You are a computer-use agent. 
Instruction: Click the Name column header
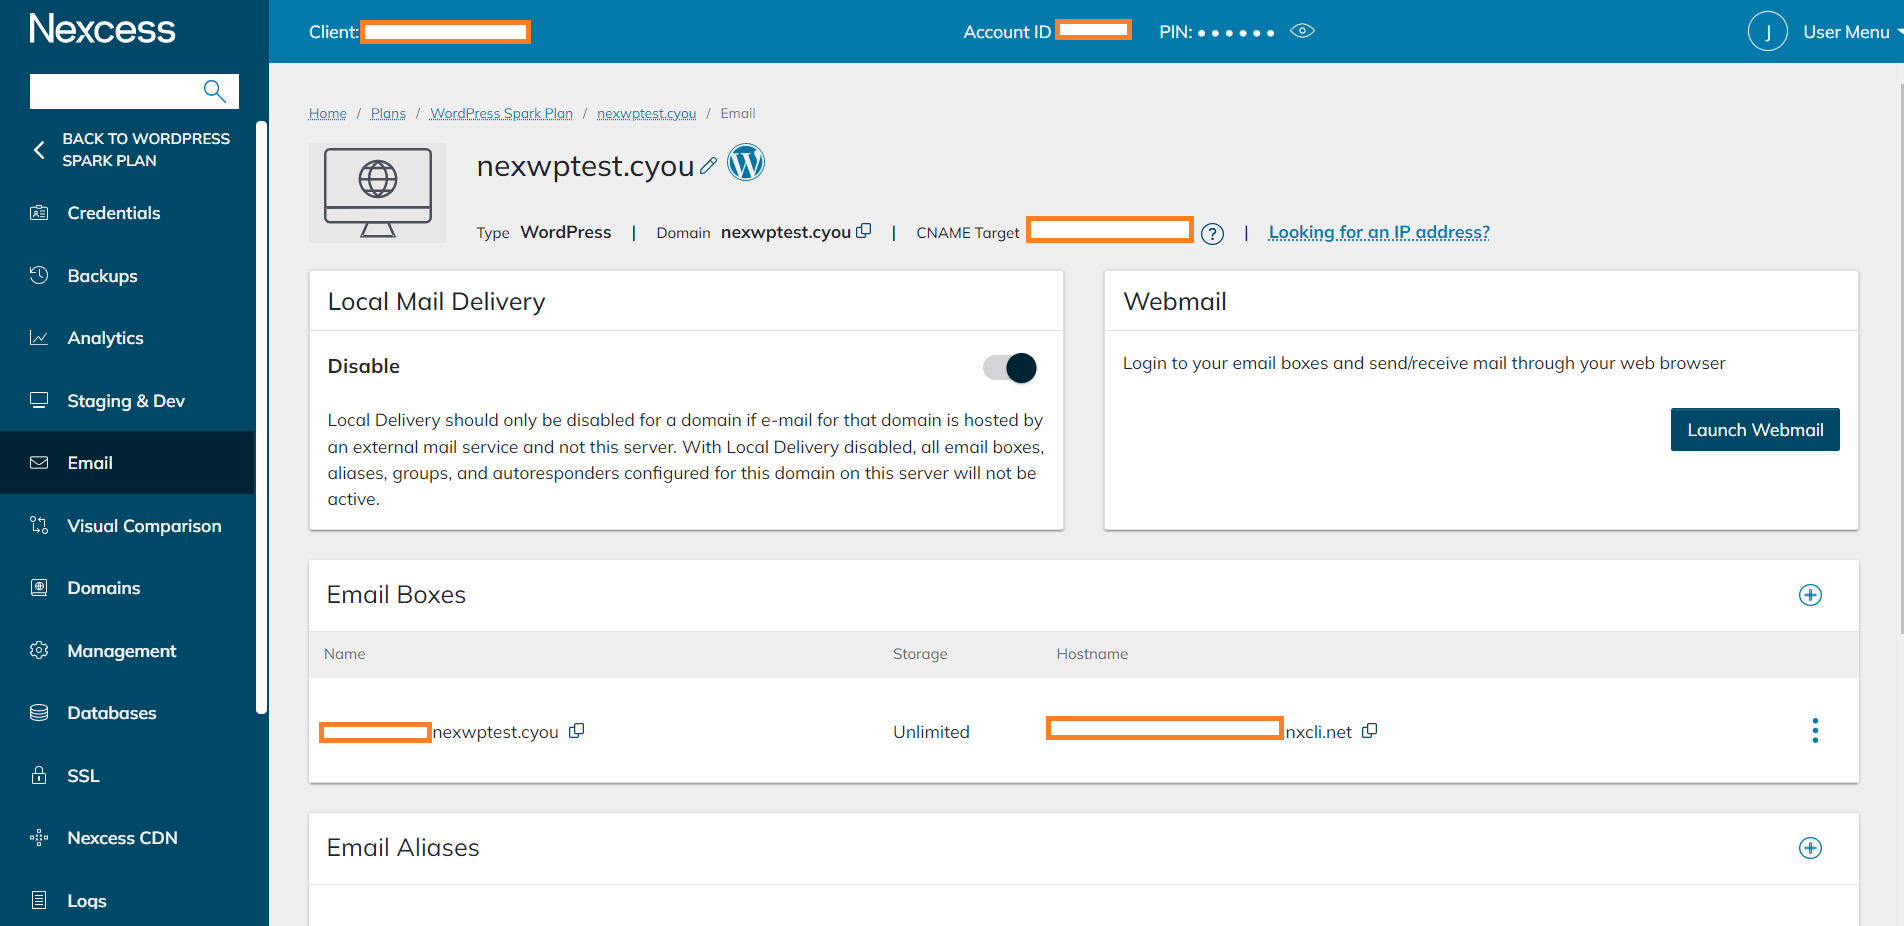[344, 654]
